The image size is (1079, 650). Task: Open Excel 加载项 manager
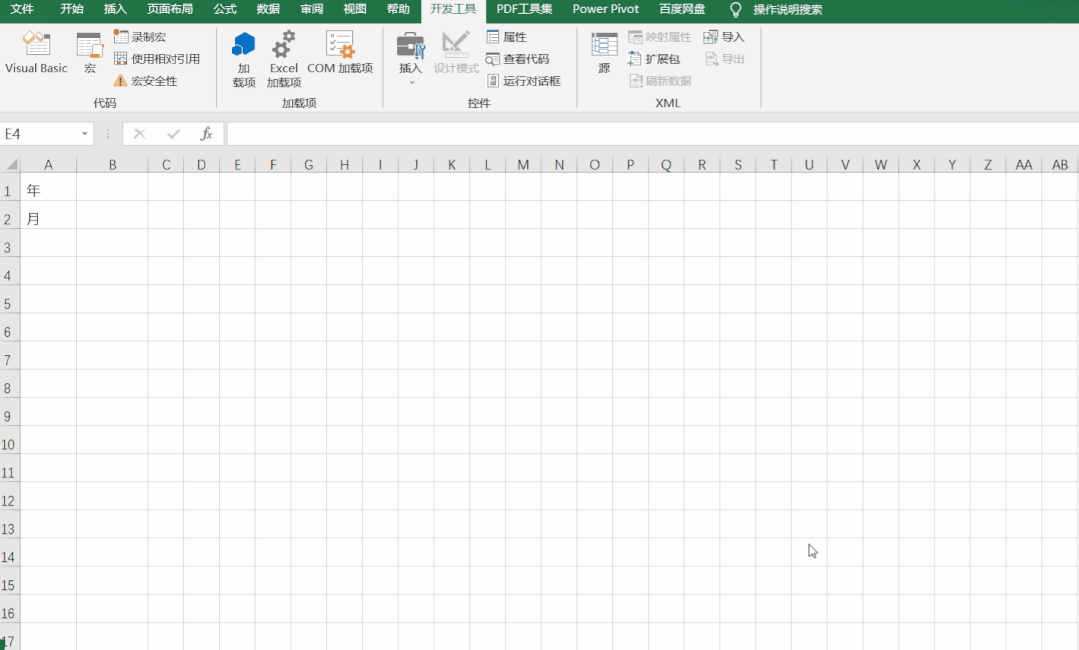[x=284, y=60]
